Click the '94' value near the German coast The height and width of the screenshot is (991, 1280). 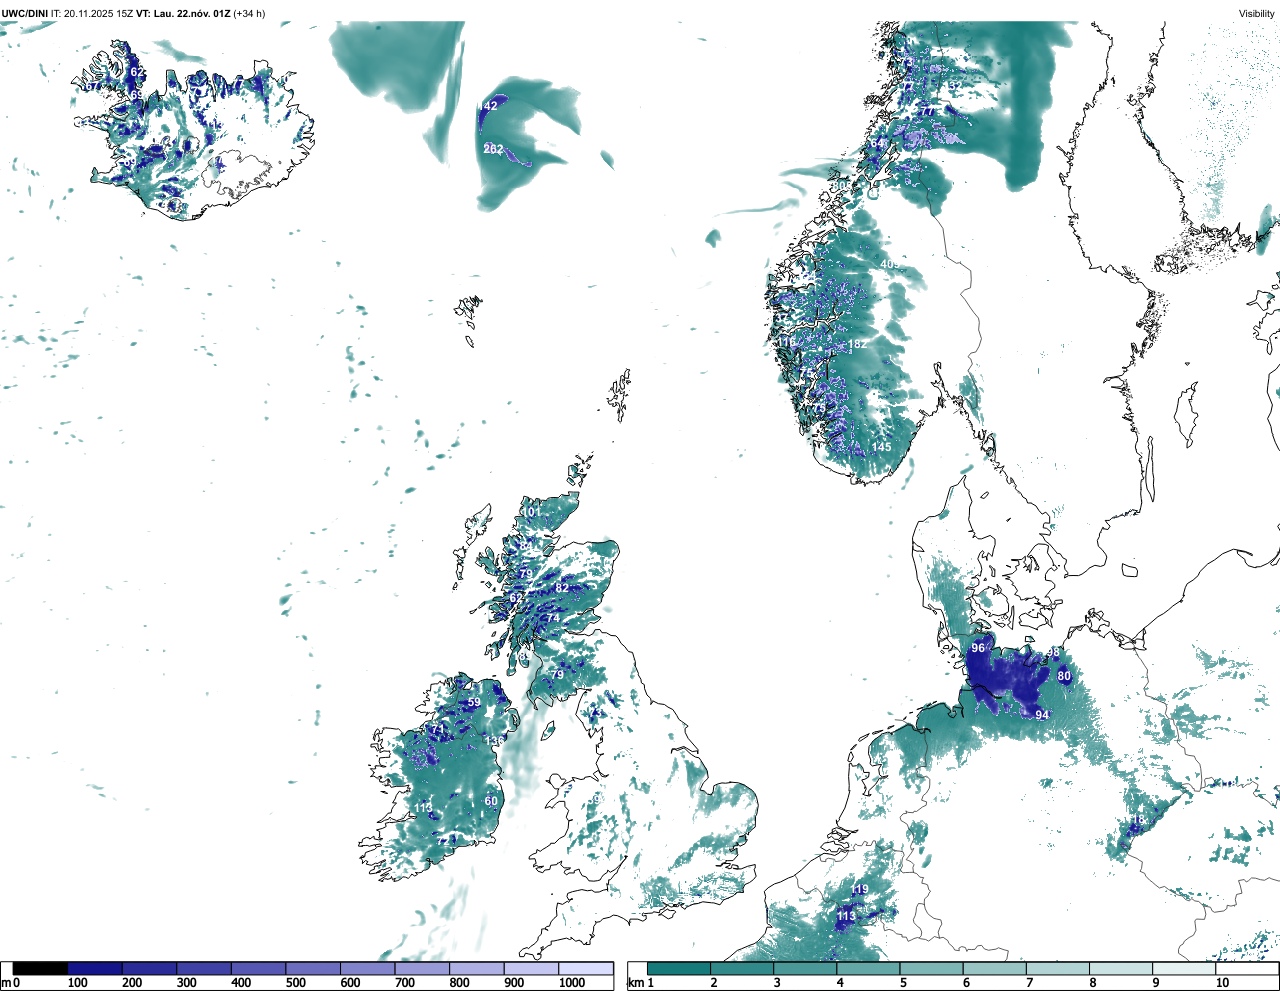coord(1042,715)
